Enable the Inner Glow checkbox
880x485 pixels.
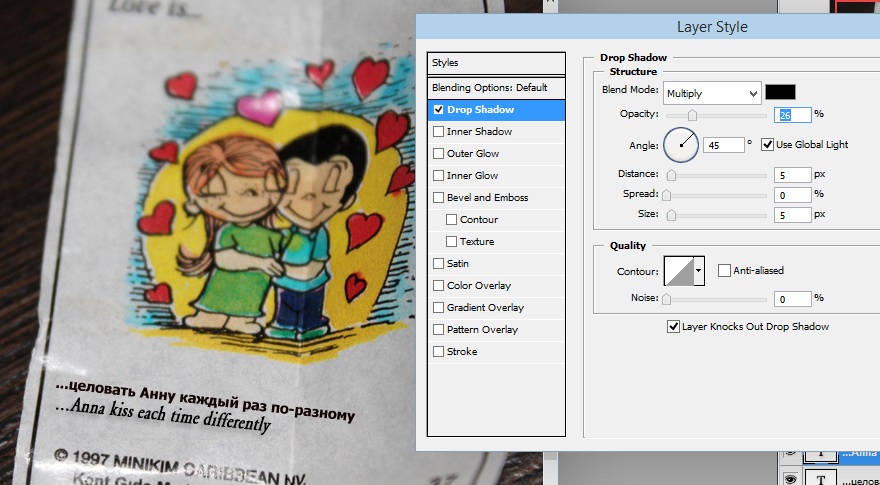438,175
